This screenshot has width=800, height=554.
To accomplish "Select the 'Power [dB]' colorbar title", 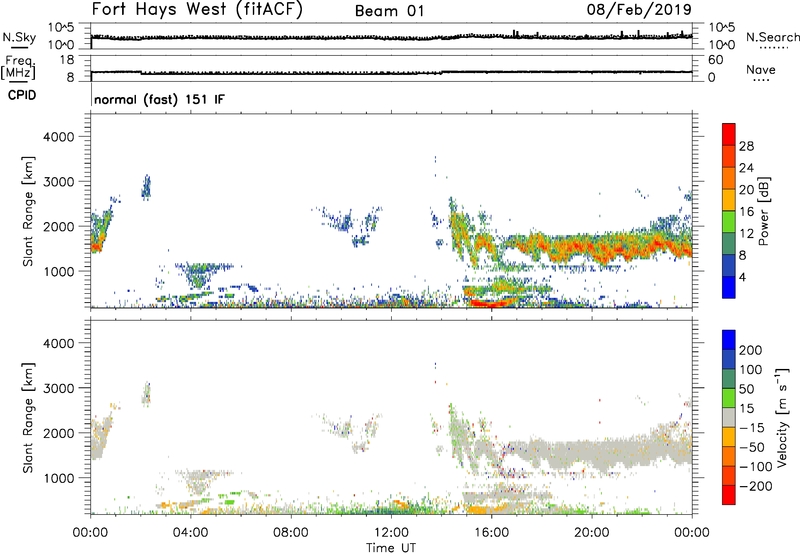I will [x=764, y=211].
